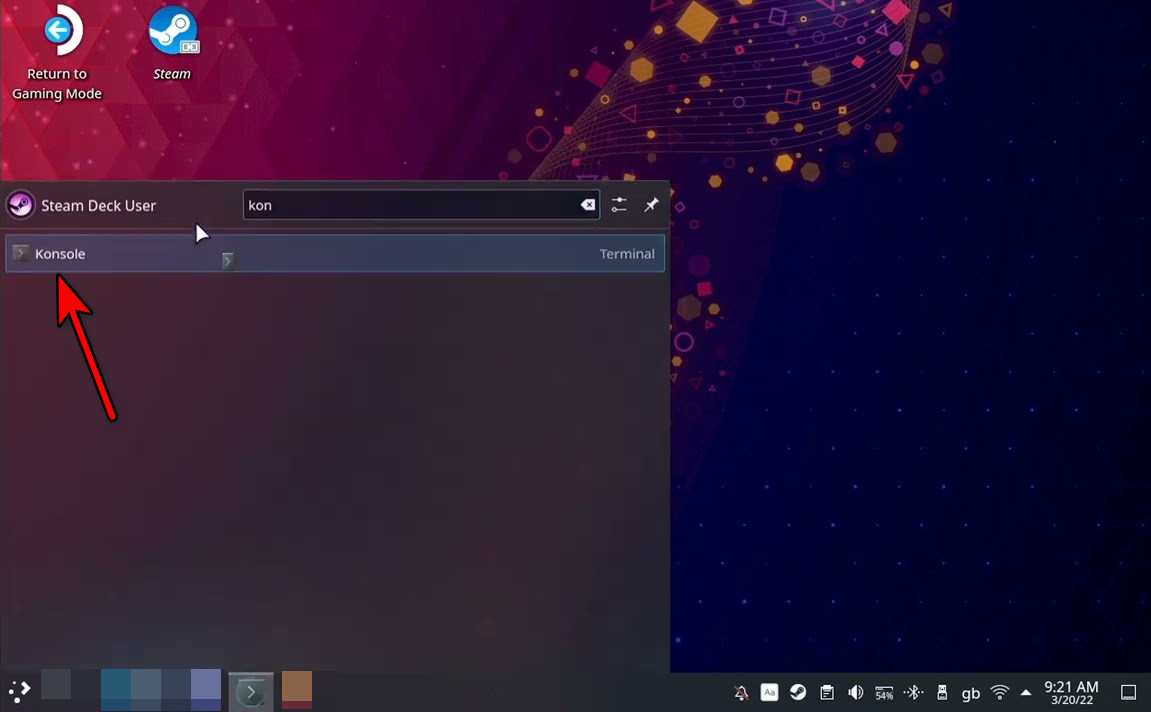Switch to Konsole in the taskbar
Image resolution: width=1151 pixels, height=712 pixels.
pyautogui.click(x=251, y=691)
